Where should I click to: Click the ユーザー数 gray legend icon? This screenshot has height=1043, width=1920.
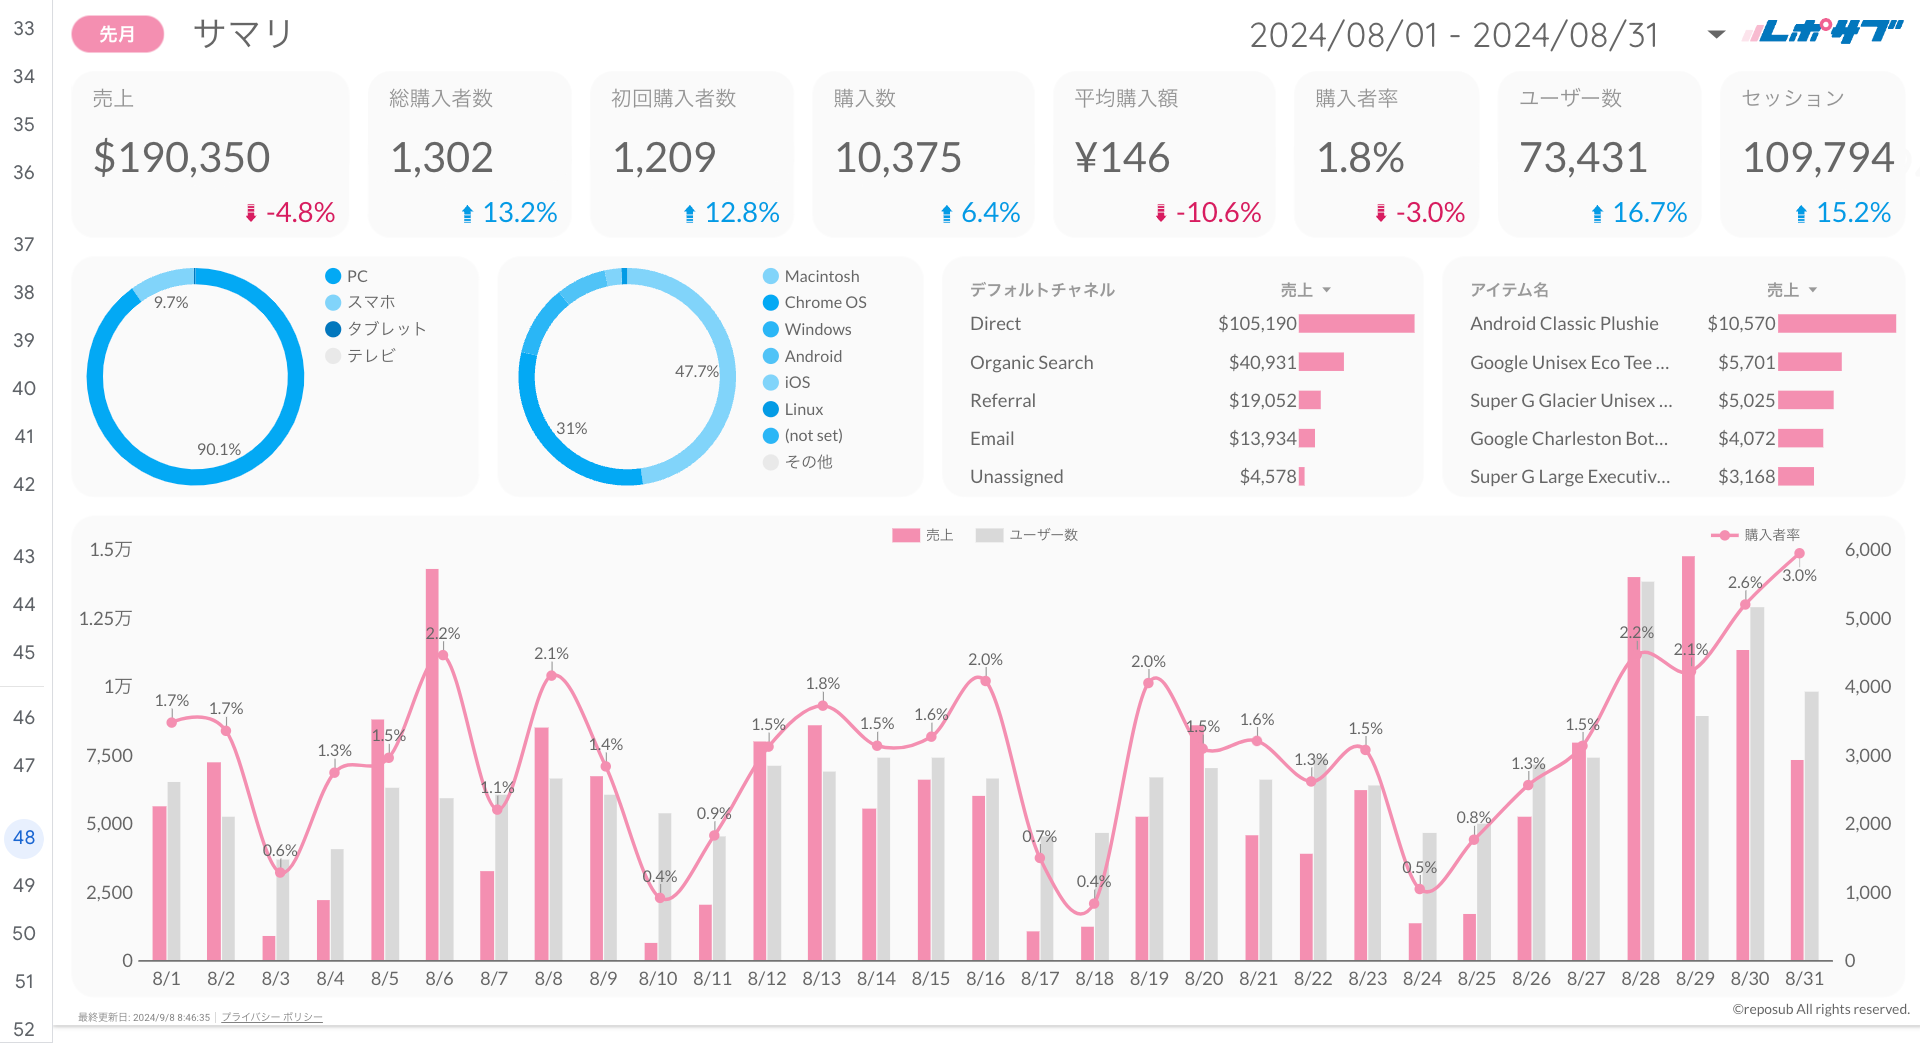(988, 535)
